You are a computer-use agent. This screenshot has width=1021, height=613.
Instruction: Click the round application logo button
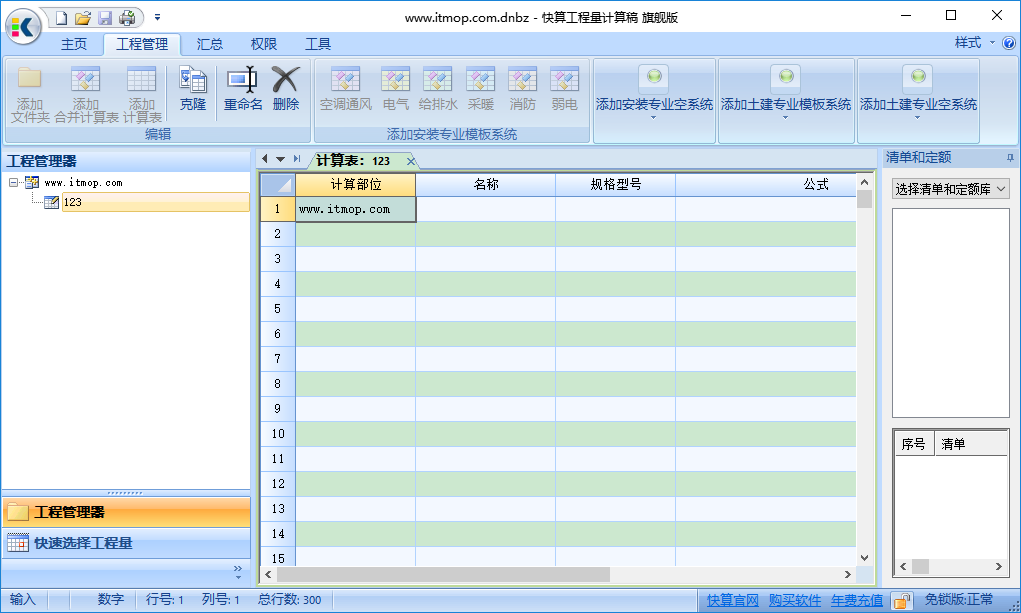pos(23,26)
